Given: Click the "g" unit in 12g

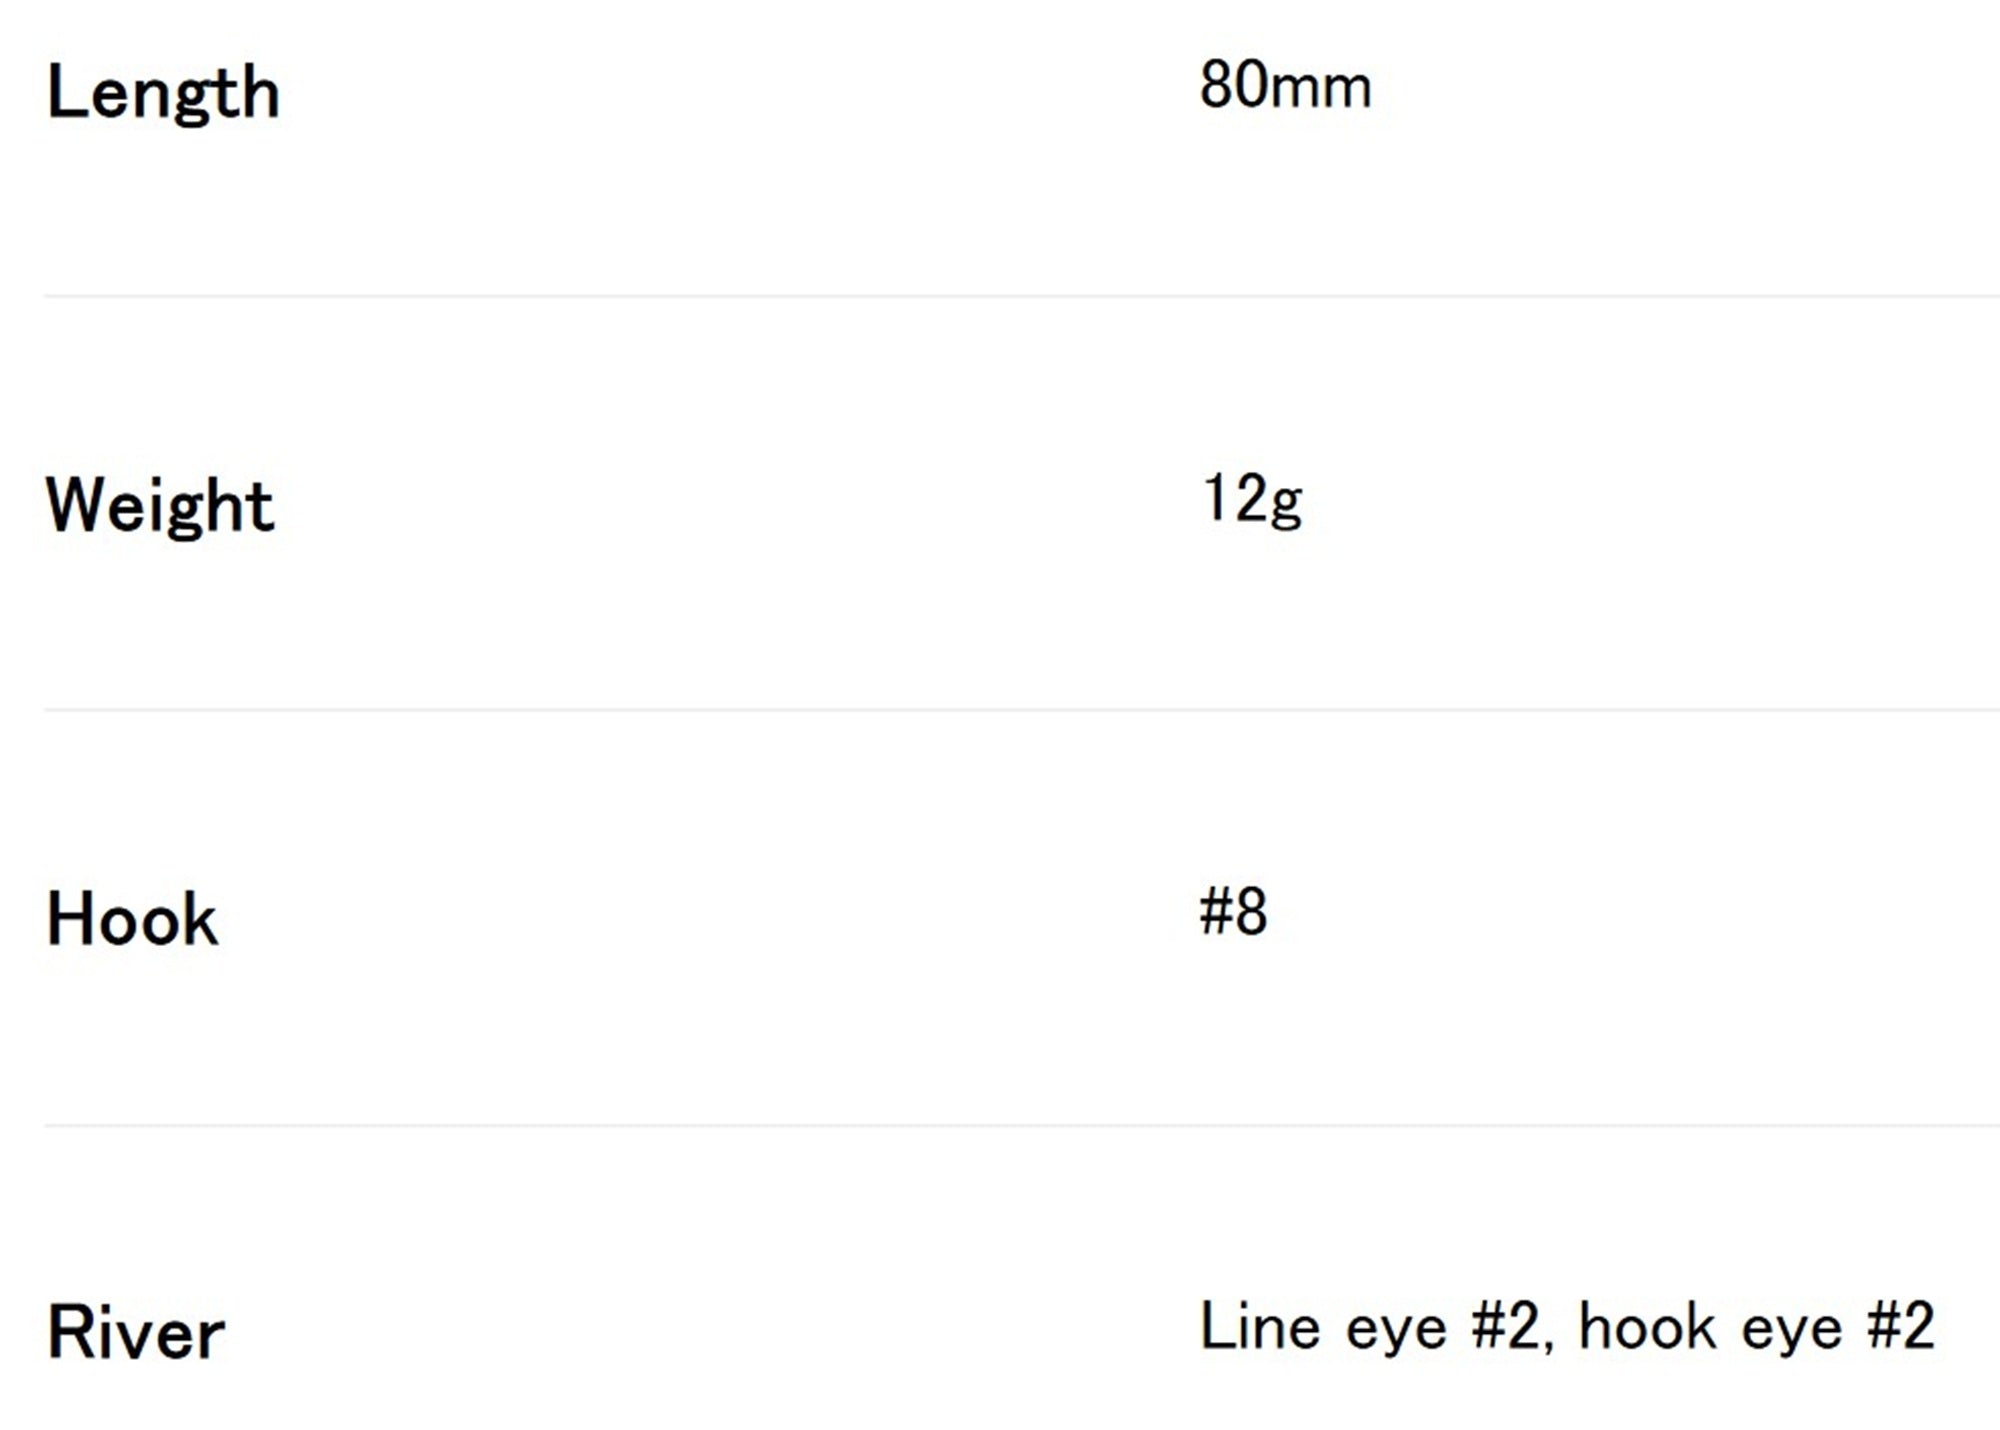Looking at the screenshot, I should (1285, 505).
